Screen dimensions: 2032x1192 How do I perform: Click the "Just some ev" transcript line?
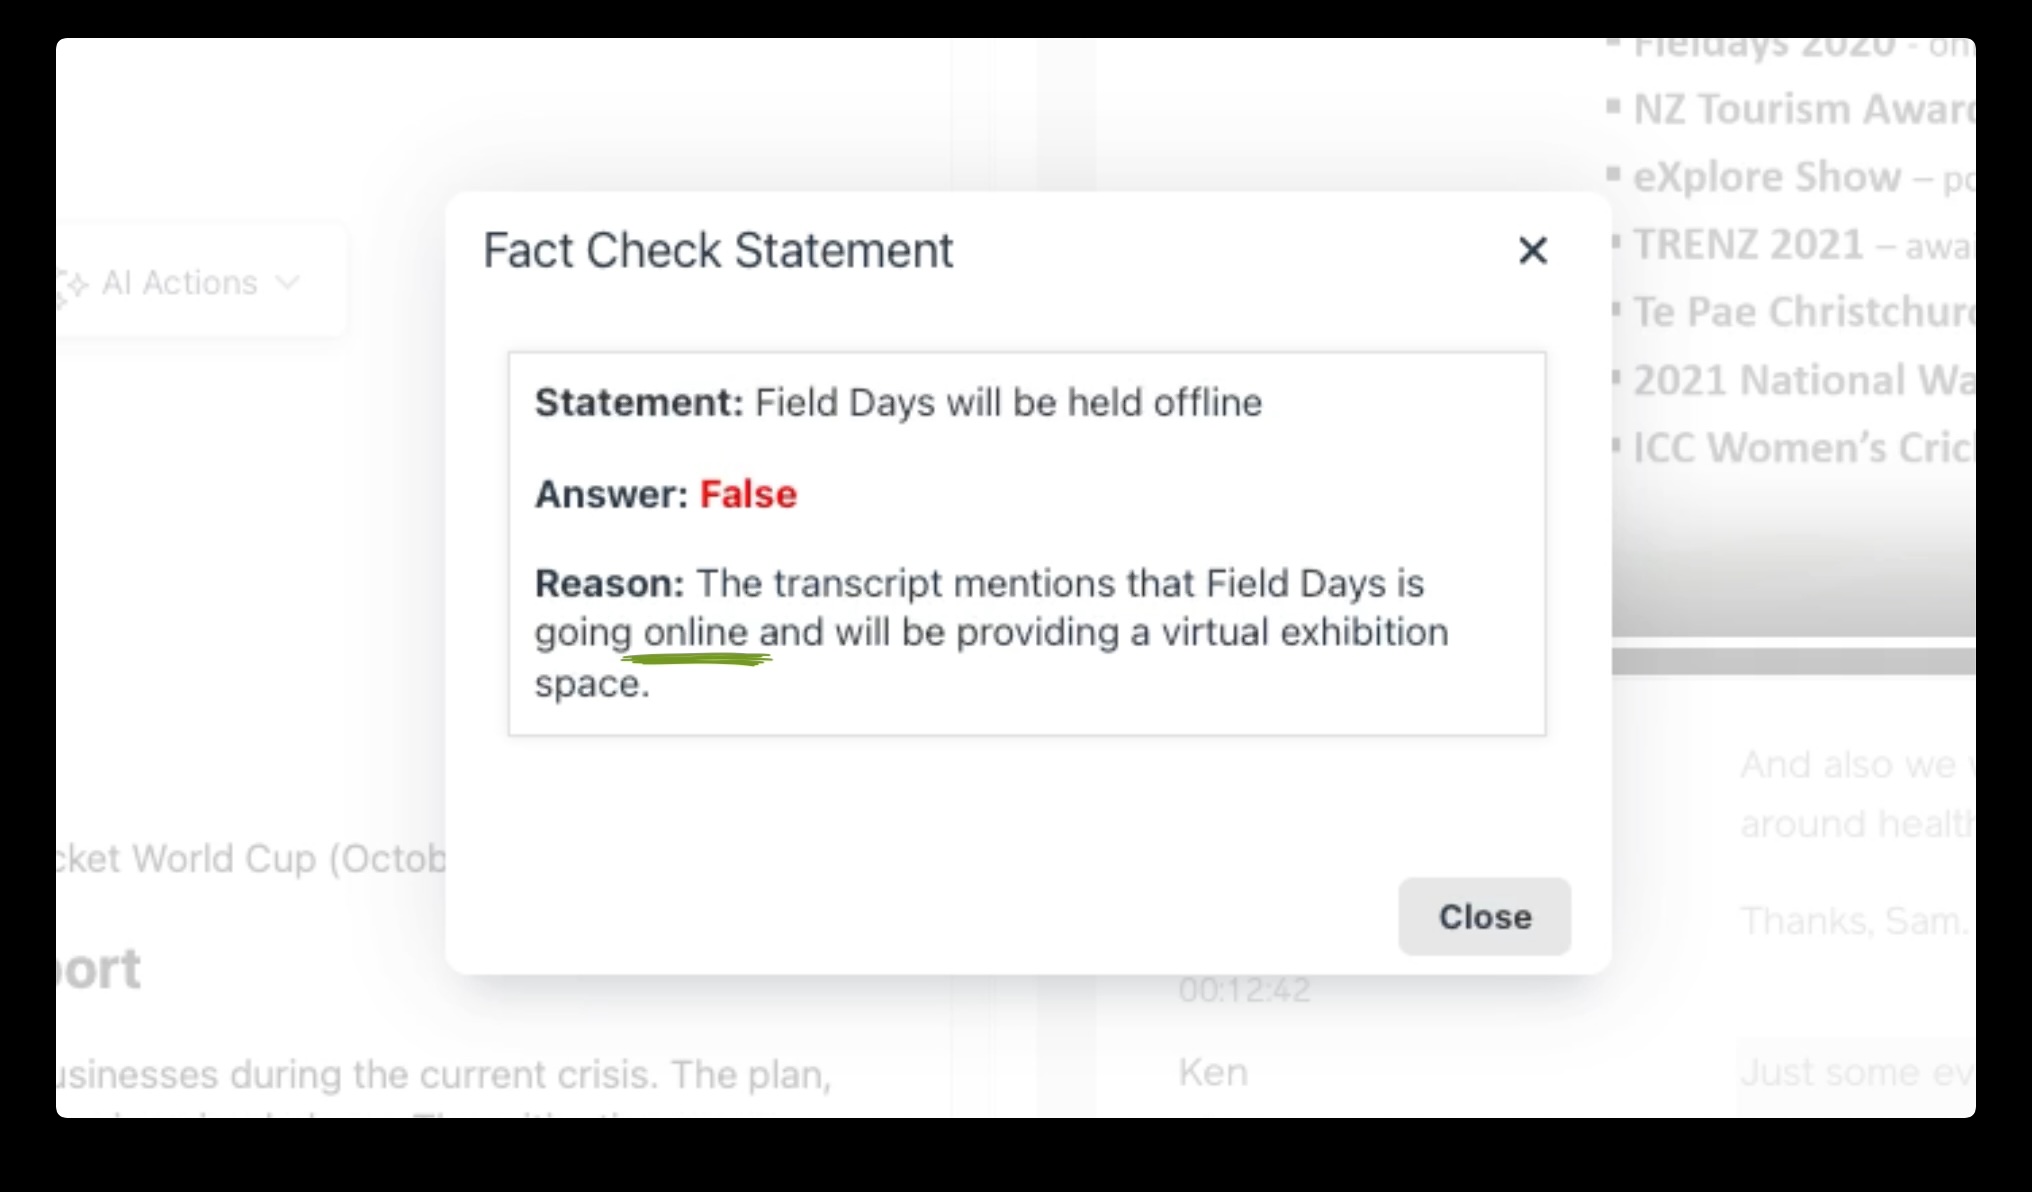1855,1072
